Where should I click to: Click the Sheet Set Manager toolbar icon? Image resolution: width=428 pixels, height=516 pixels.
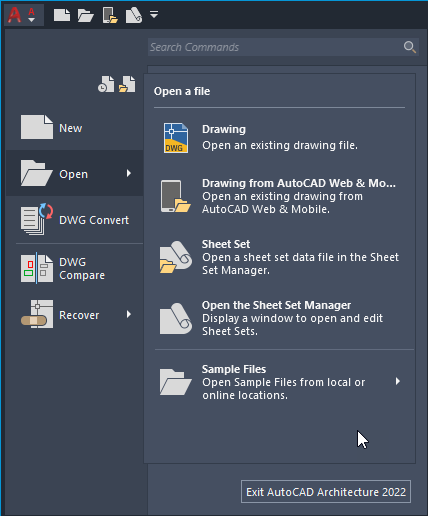[x=134, y=15]
